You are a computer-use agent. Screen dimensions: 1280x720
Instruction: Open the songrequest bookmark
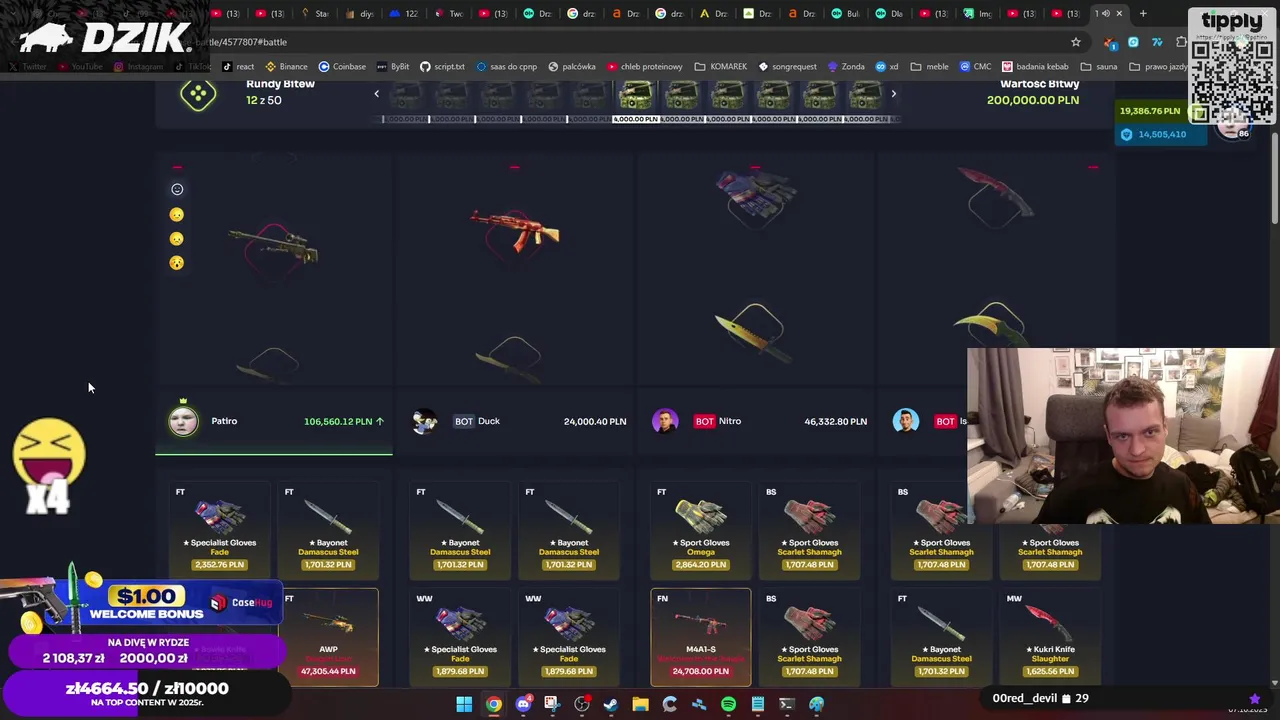pyautogui.click(x=788, y=66)
